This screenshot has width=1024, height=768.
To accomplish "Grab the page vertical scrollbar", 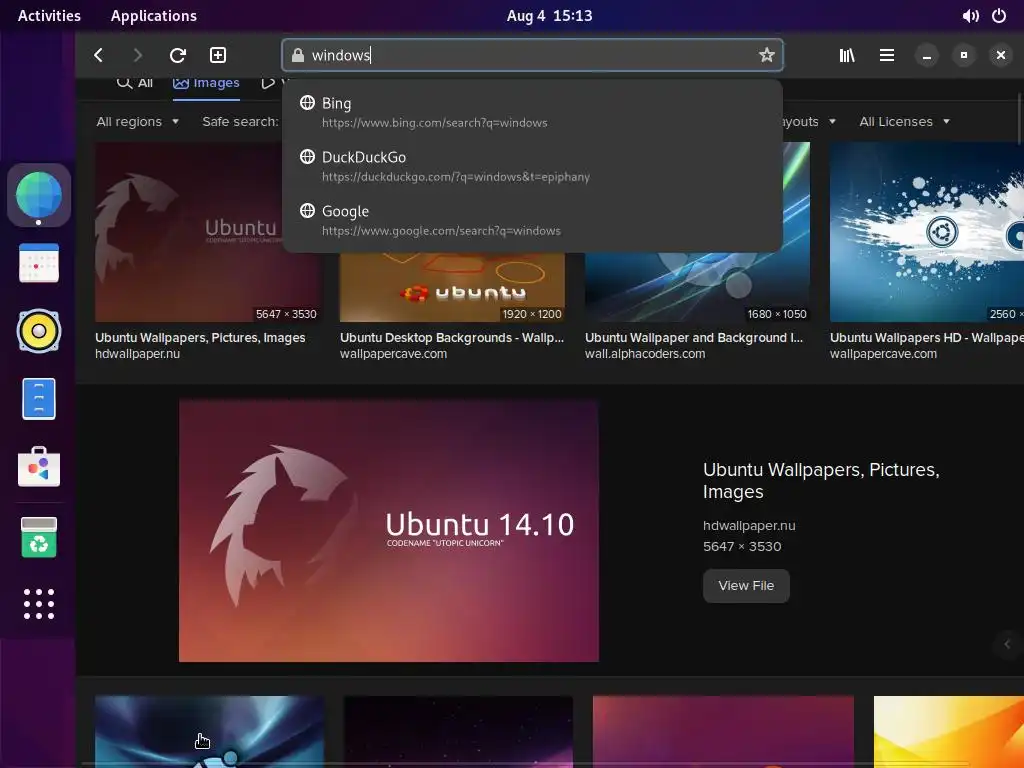I will point(1020,119).
